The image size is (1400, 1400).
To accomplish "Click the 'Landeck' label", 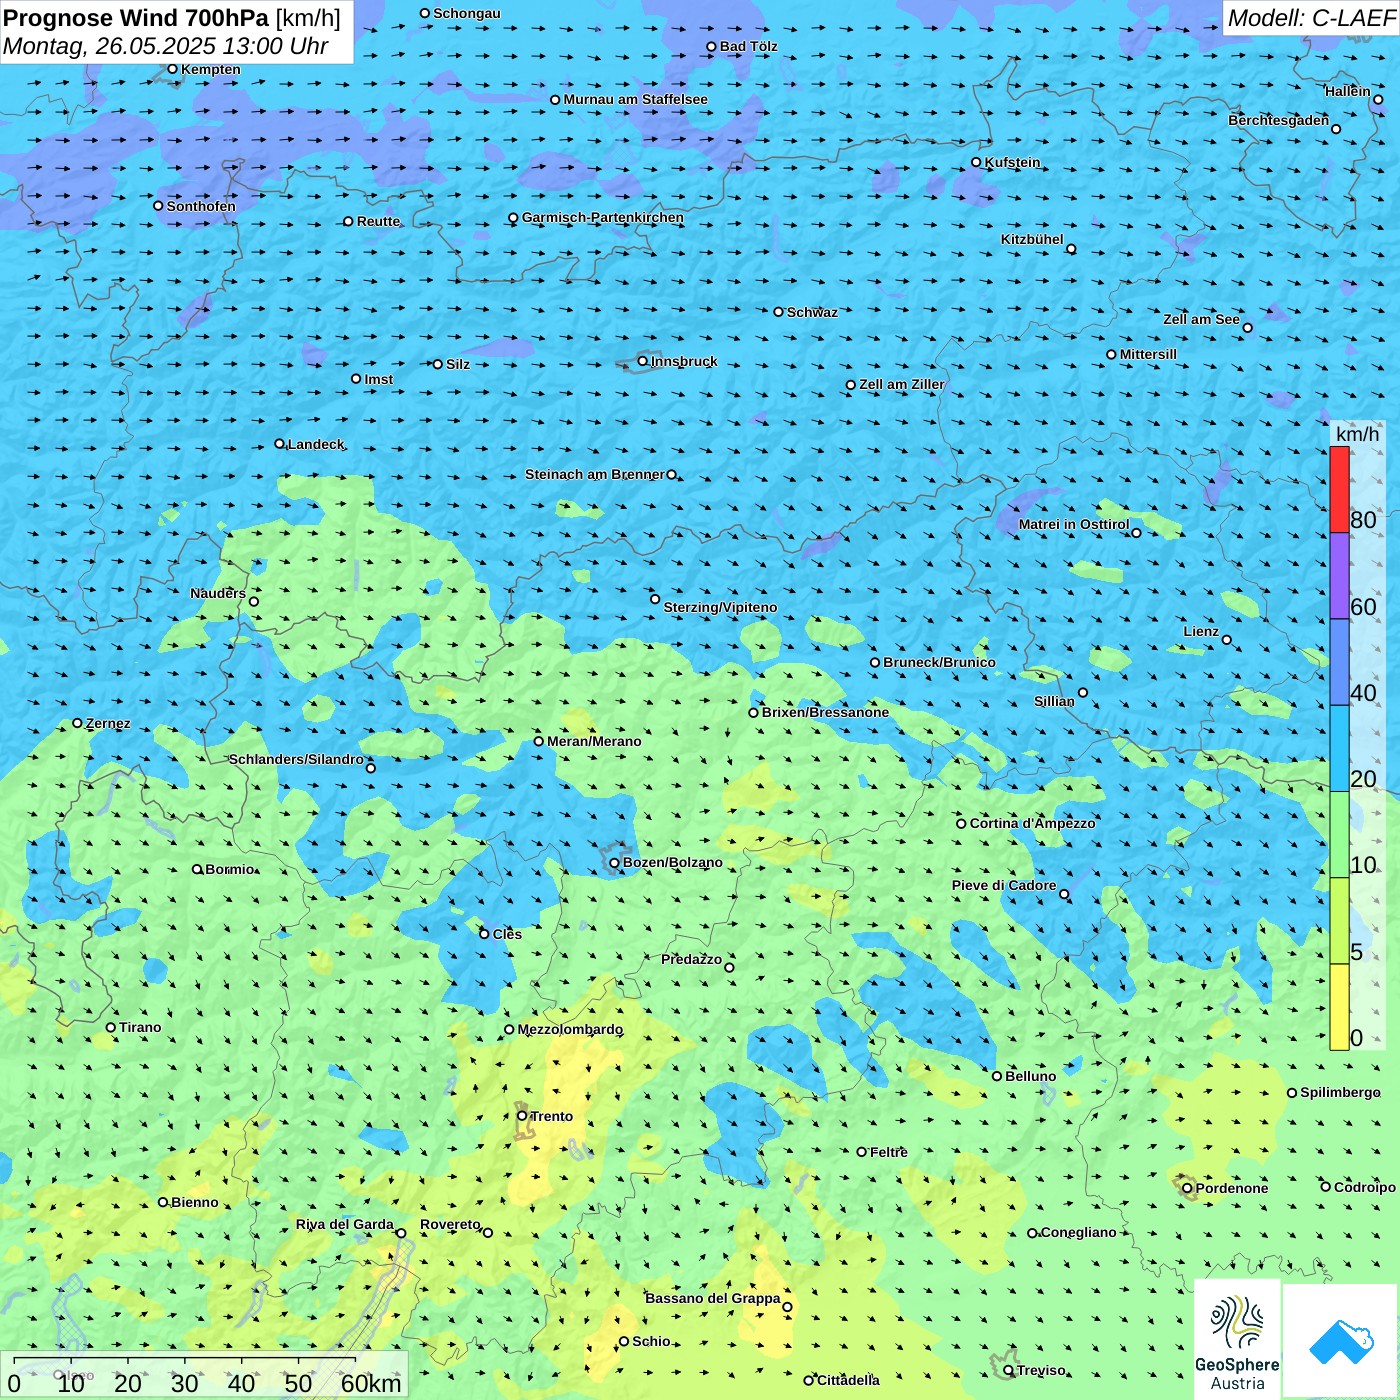I will [316, 444].
